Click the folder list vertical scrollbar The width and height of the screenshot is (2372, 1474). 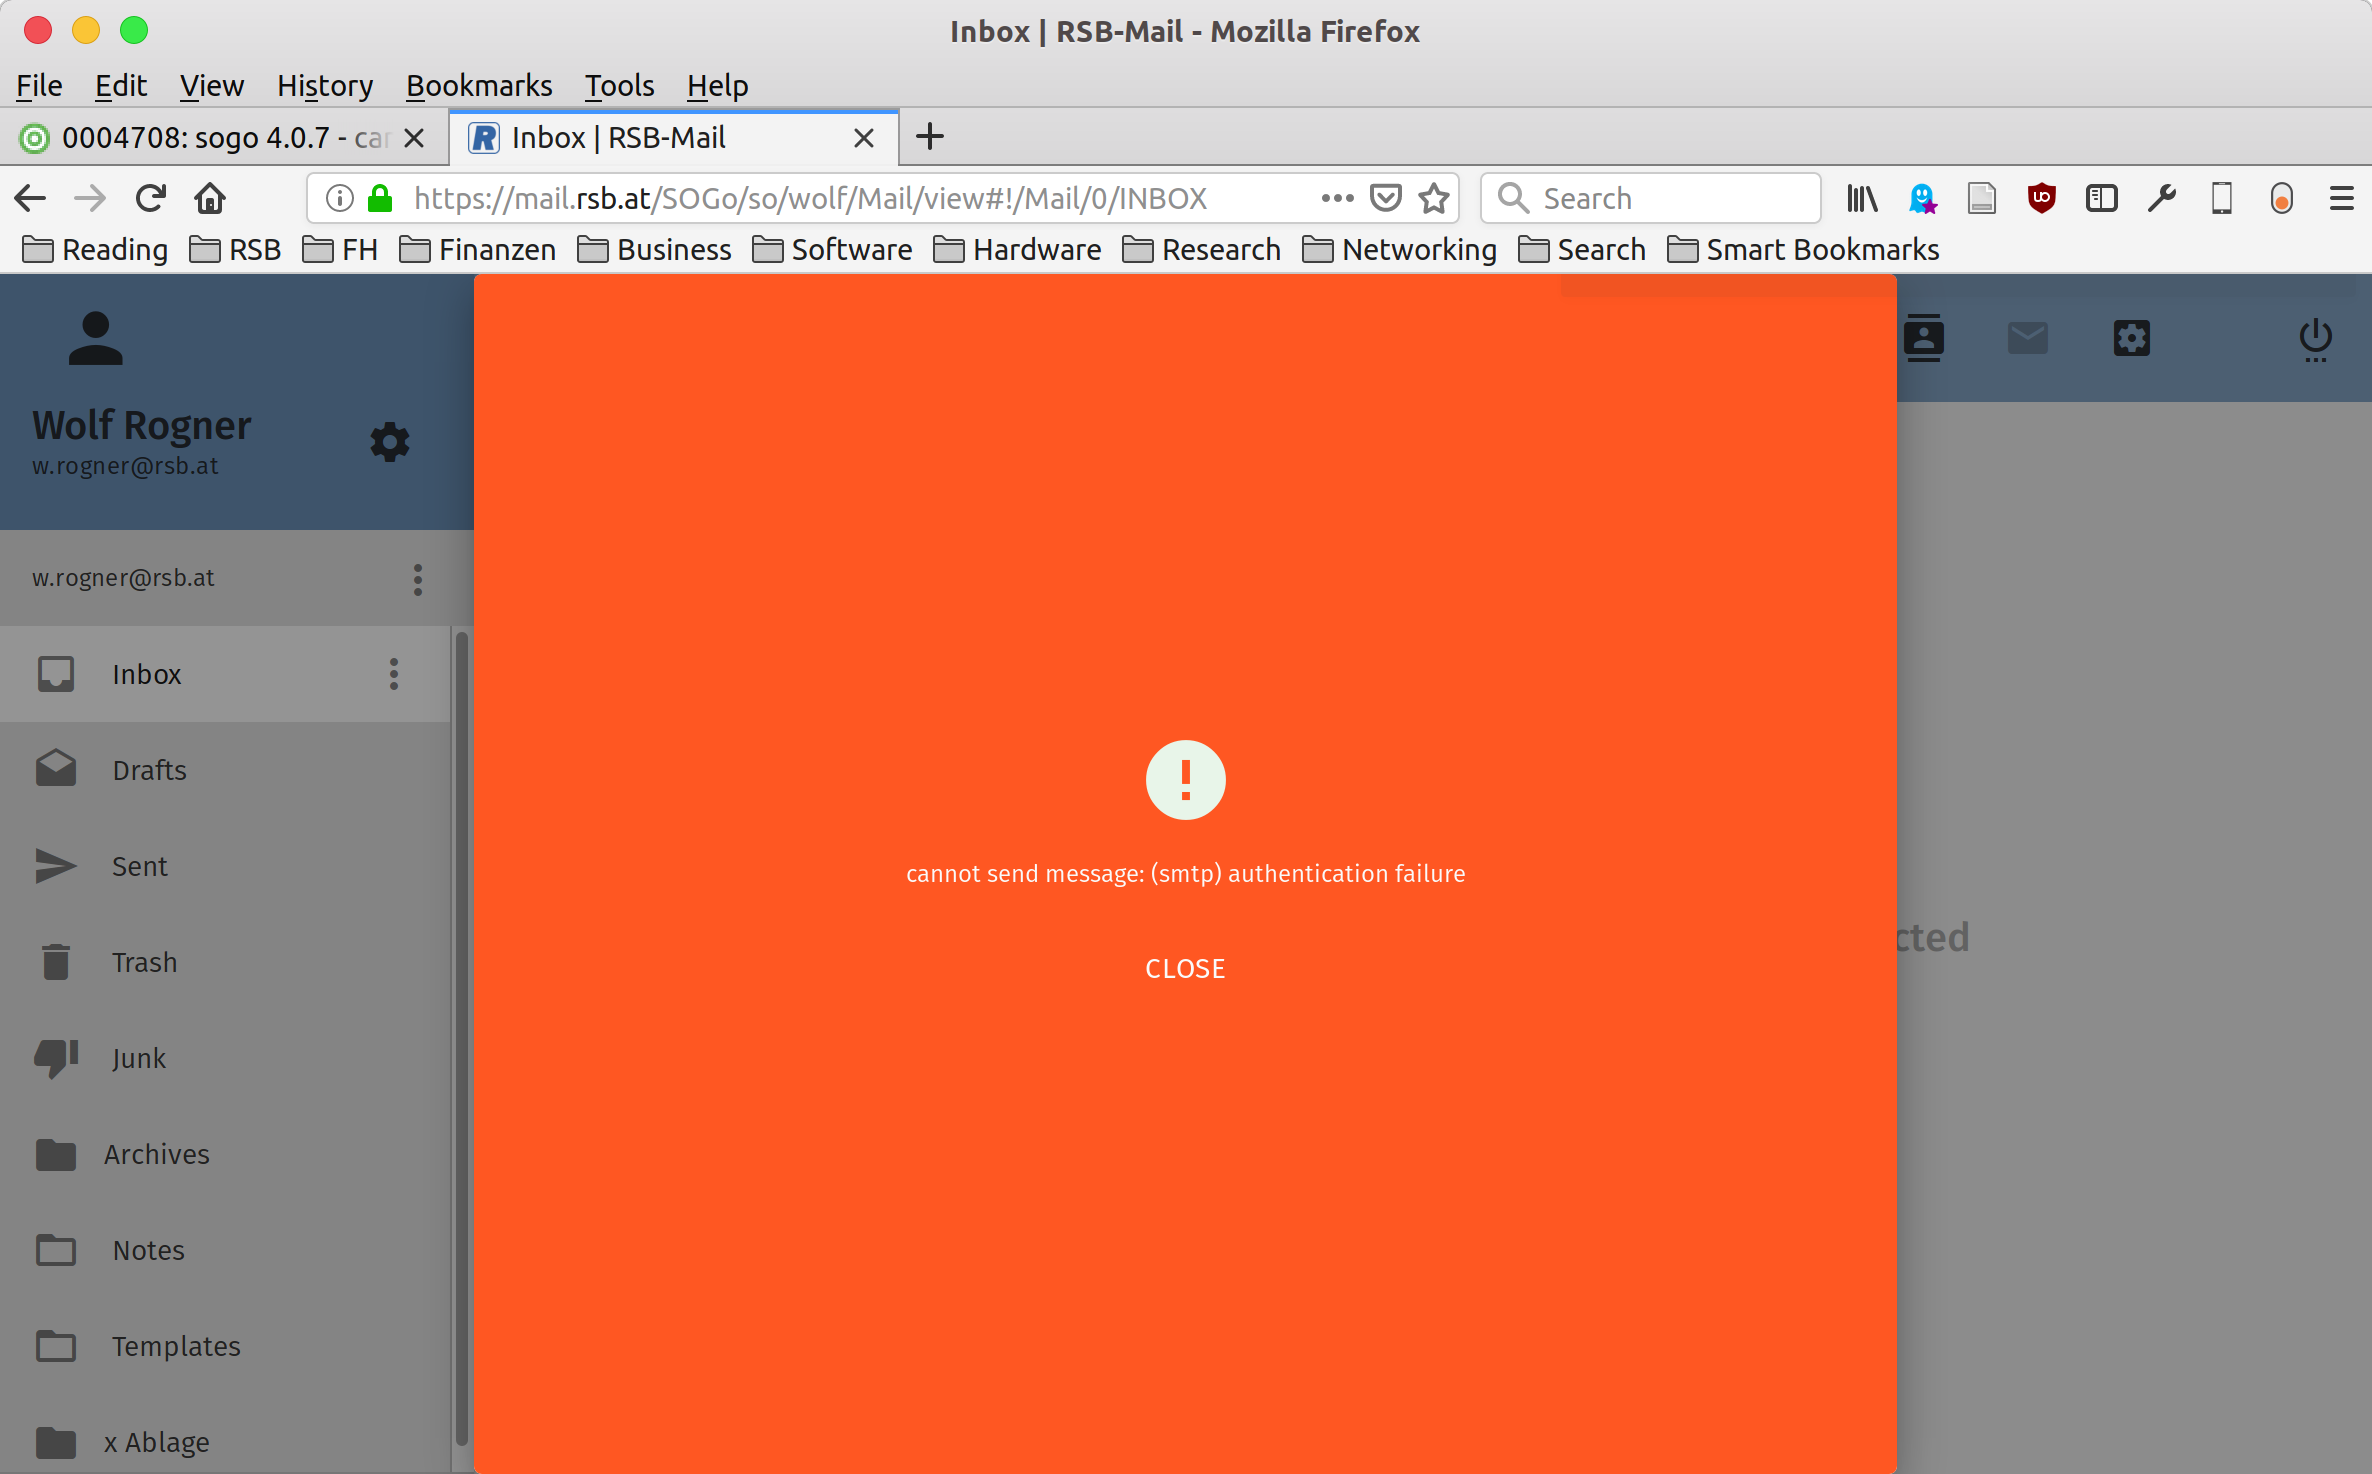click(x=461, y=1040)
